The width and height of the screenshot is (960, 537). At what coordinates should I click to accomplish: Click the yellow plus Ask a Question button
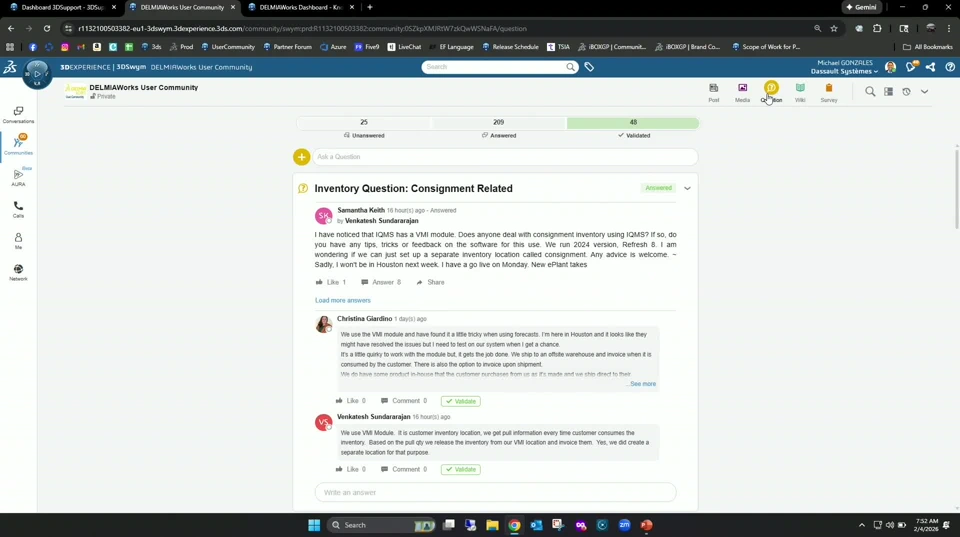click(301, 157)
